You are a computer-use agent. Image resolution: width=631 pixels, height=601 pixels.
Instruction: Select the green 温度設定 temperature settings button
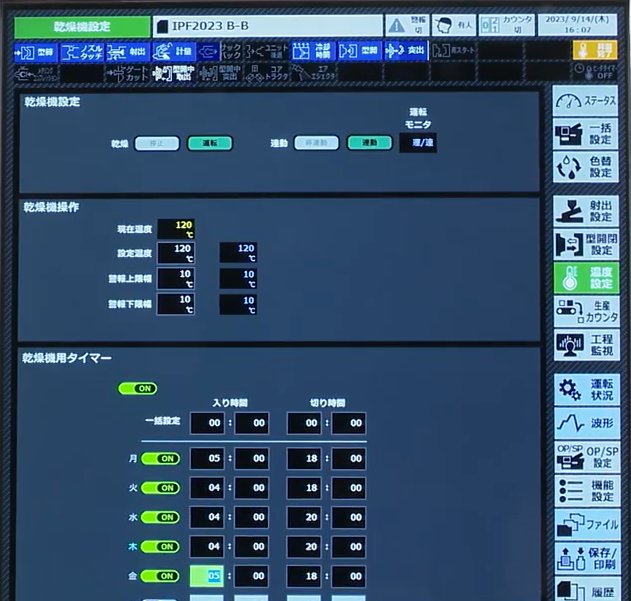(x=586, y=278)
